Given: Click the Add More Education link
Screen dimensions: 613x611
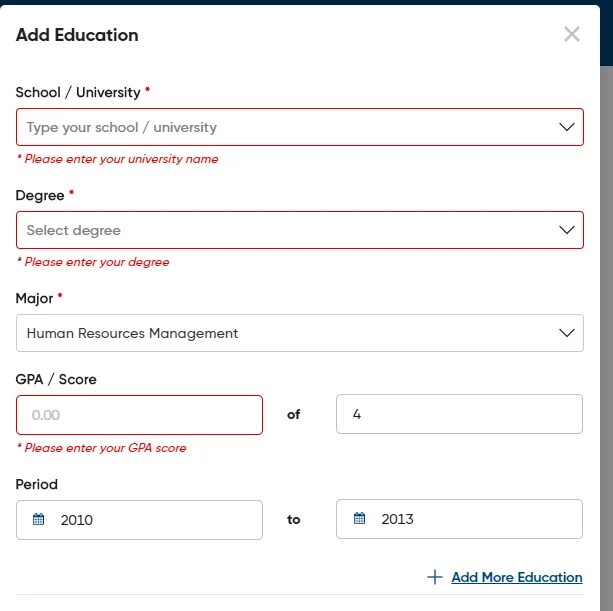Looking at the screenshot, I should [516, 577].
